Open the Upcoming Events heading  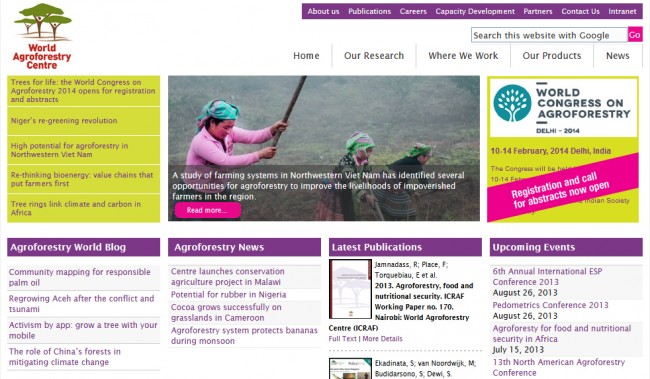click(534, 247)
